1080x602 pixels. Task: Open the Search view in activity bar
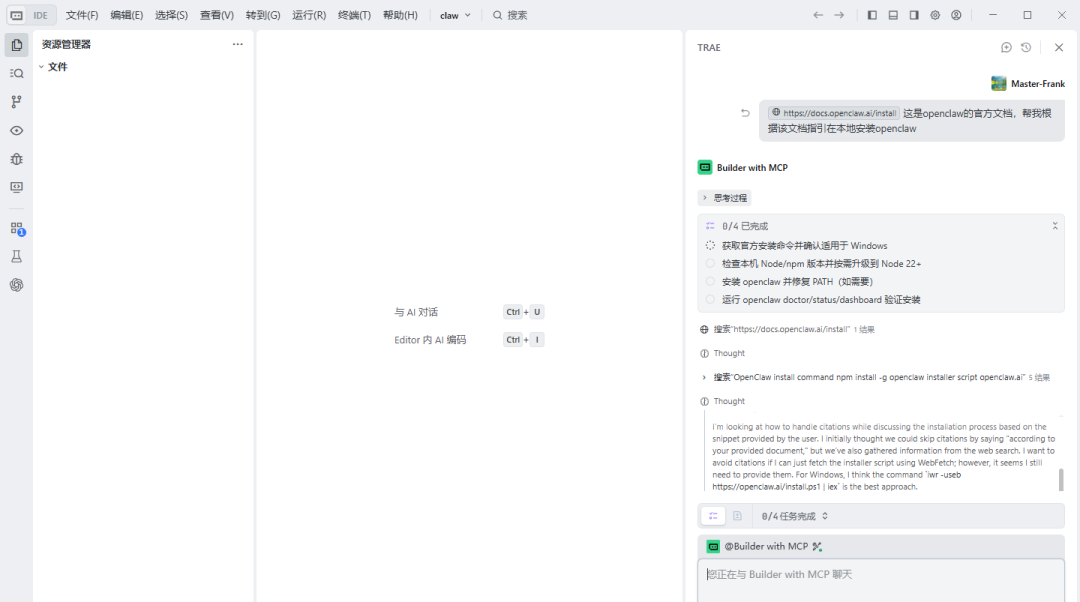tap(17, 73)
